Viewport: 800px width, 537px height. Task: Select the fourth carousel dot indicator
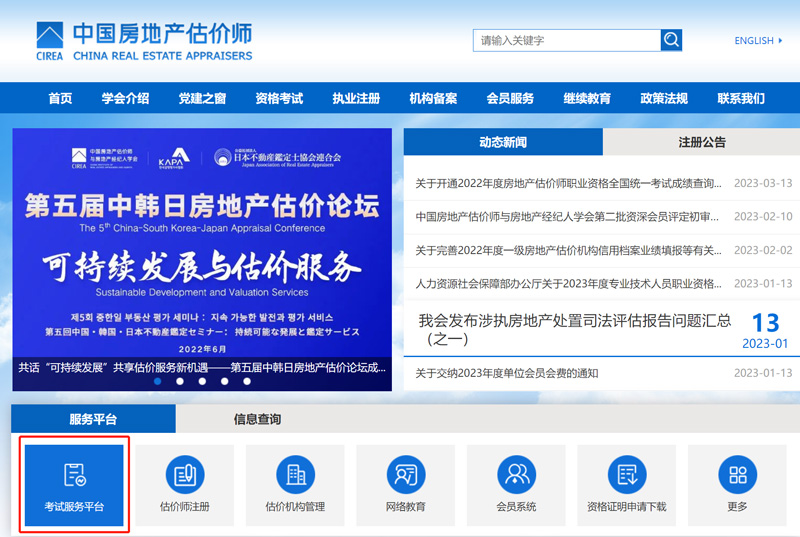pyautogui.click(x=224, y=381)
